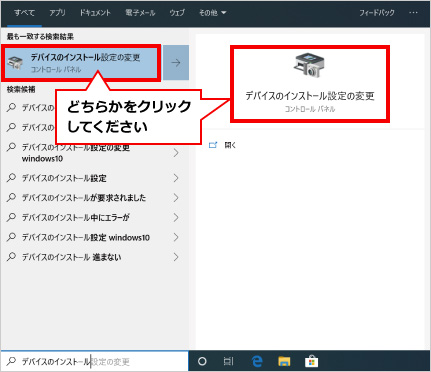Select the すべて search tab
Viewport: 431px width, 372px height.
point(24,13)
